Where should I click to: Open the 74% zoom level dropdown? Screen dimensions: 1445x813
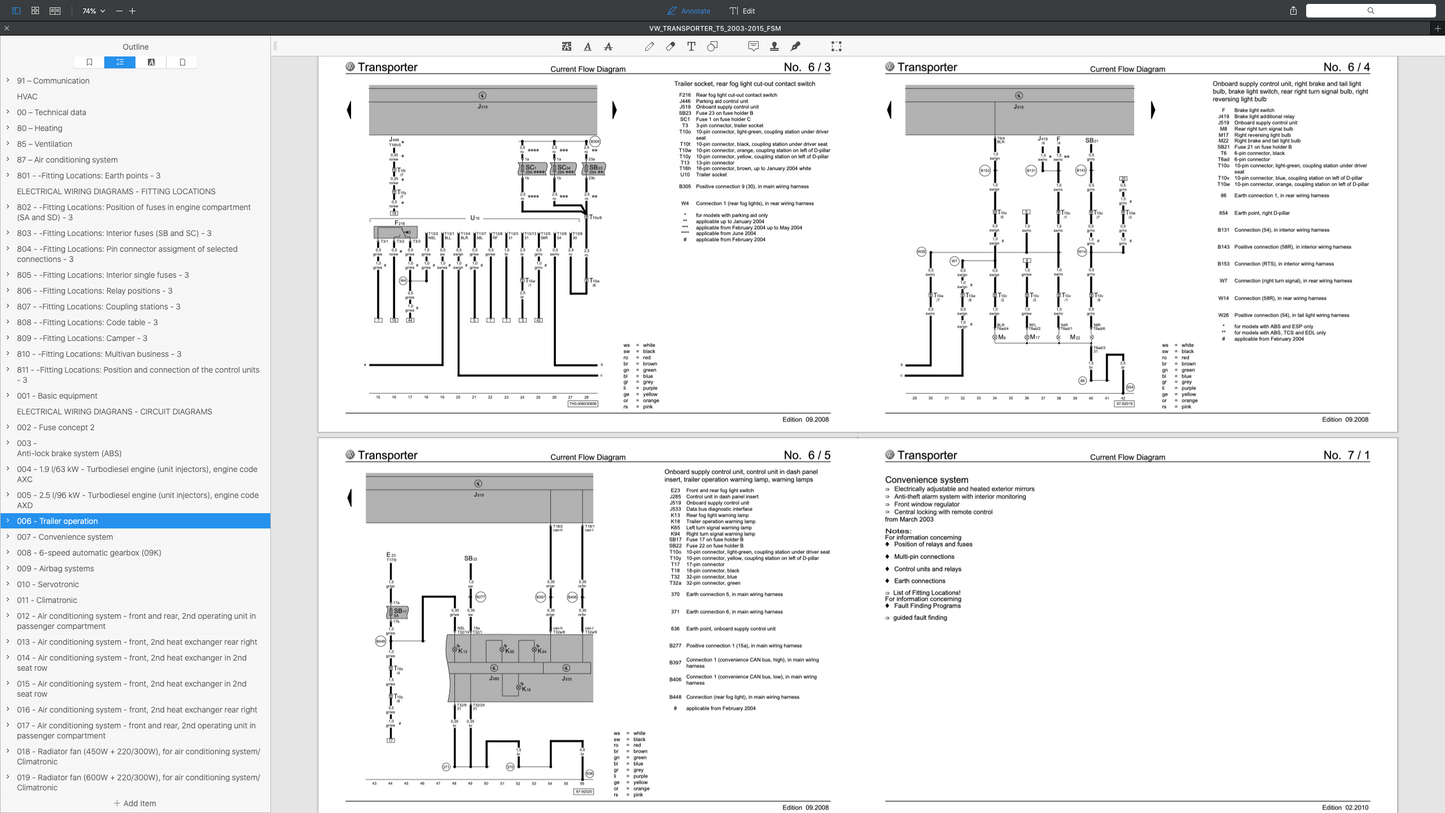pyautogui.click(x=93, y=11)
